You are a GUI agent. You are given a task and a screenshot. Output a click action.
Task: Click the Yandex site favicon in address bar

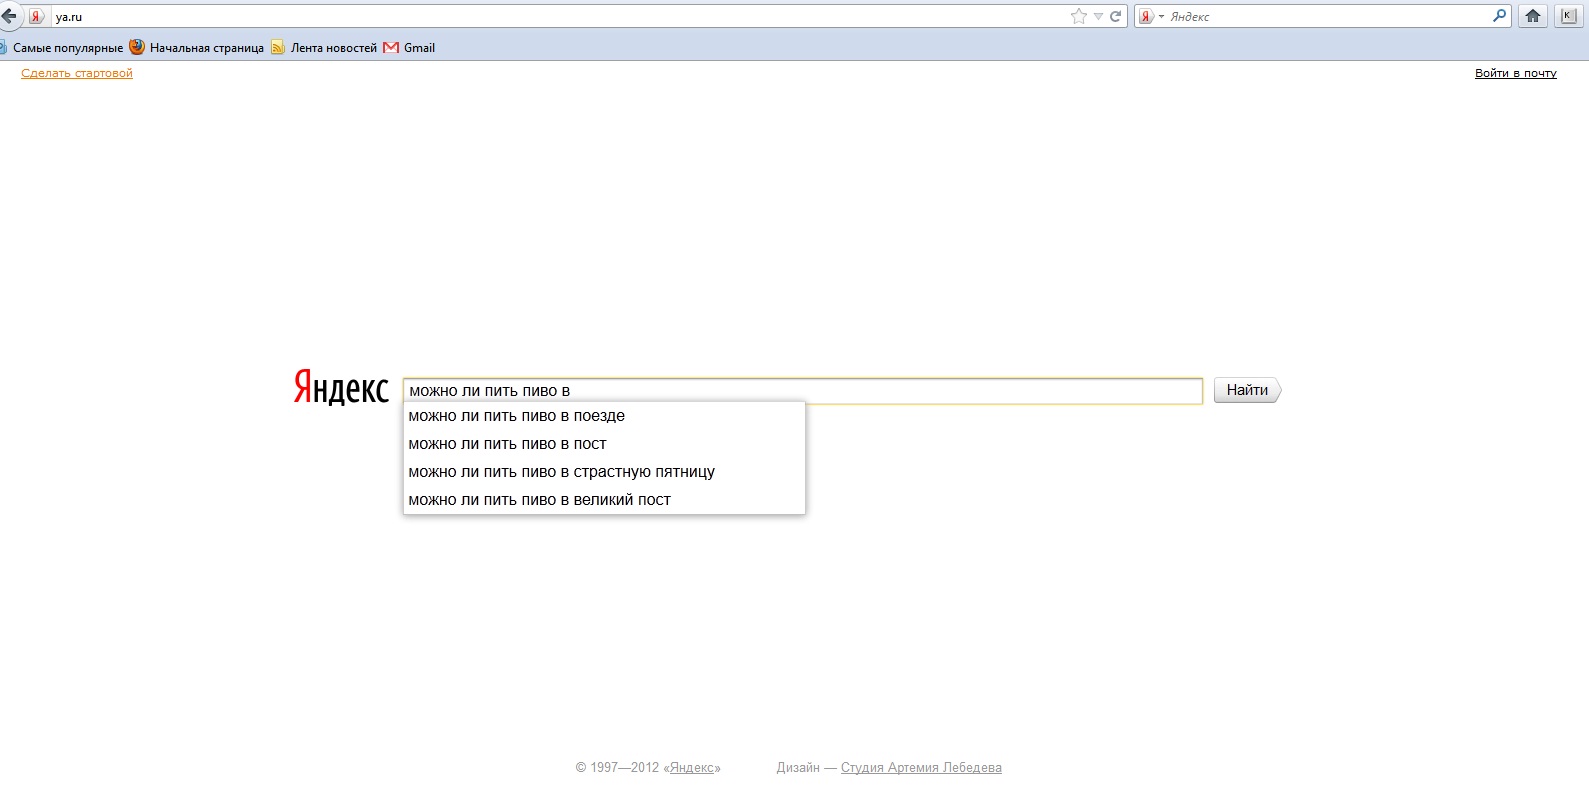pyautogui.click(x=36, y=17)
